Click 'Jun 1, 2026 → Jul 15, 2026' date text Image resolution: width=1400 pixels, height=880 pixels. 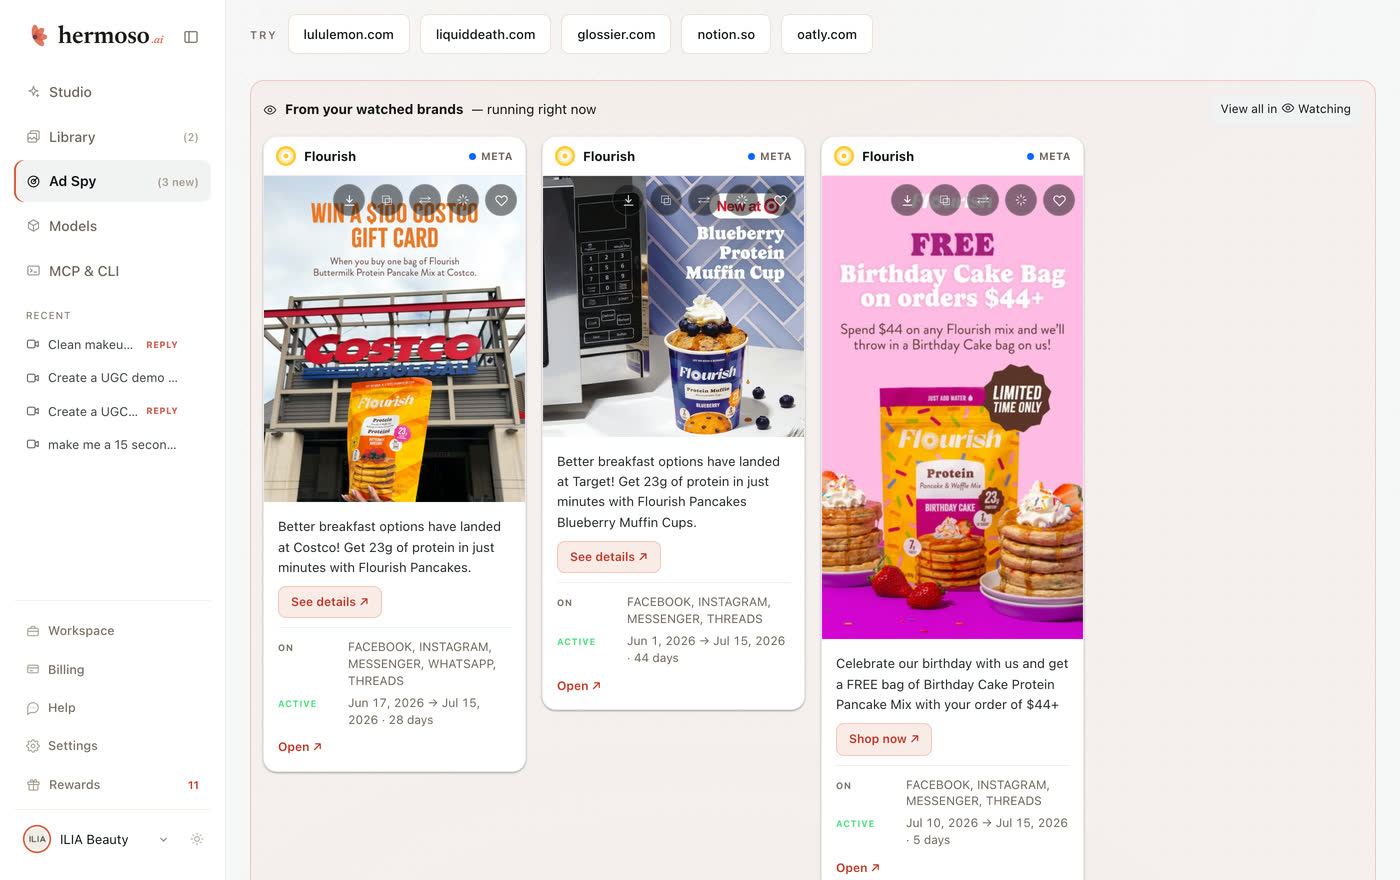(x=706, y=641)
